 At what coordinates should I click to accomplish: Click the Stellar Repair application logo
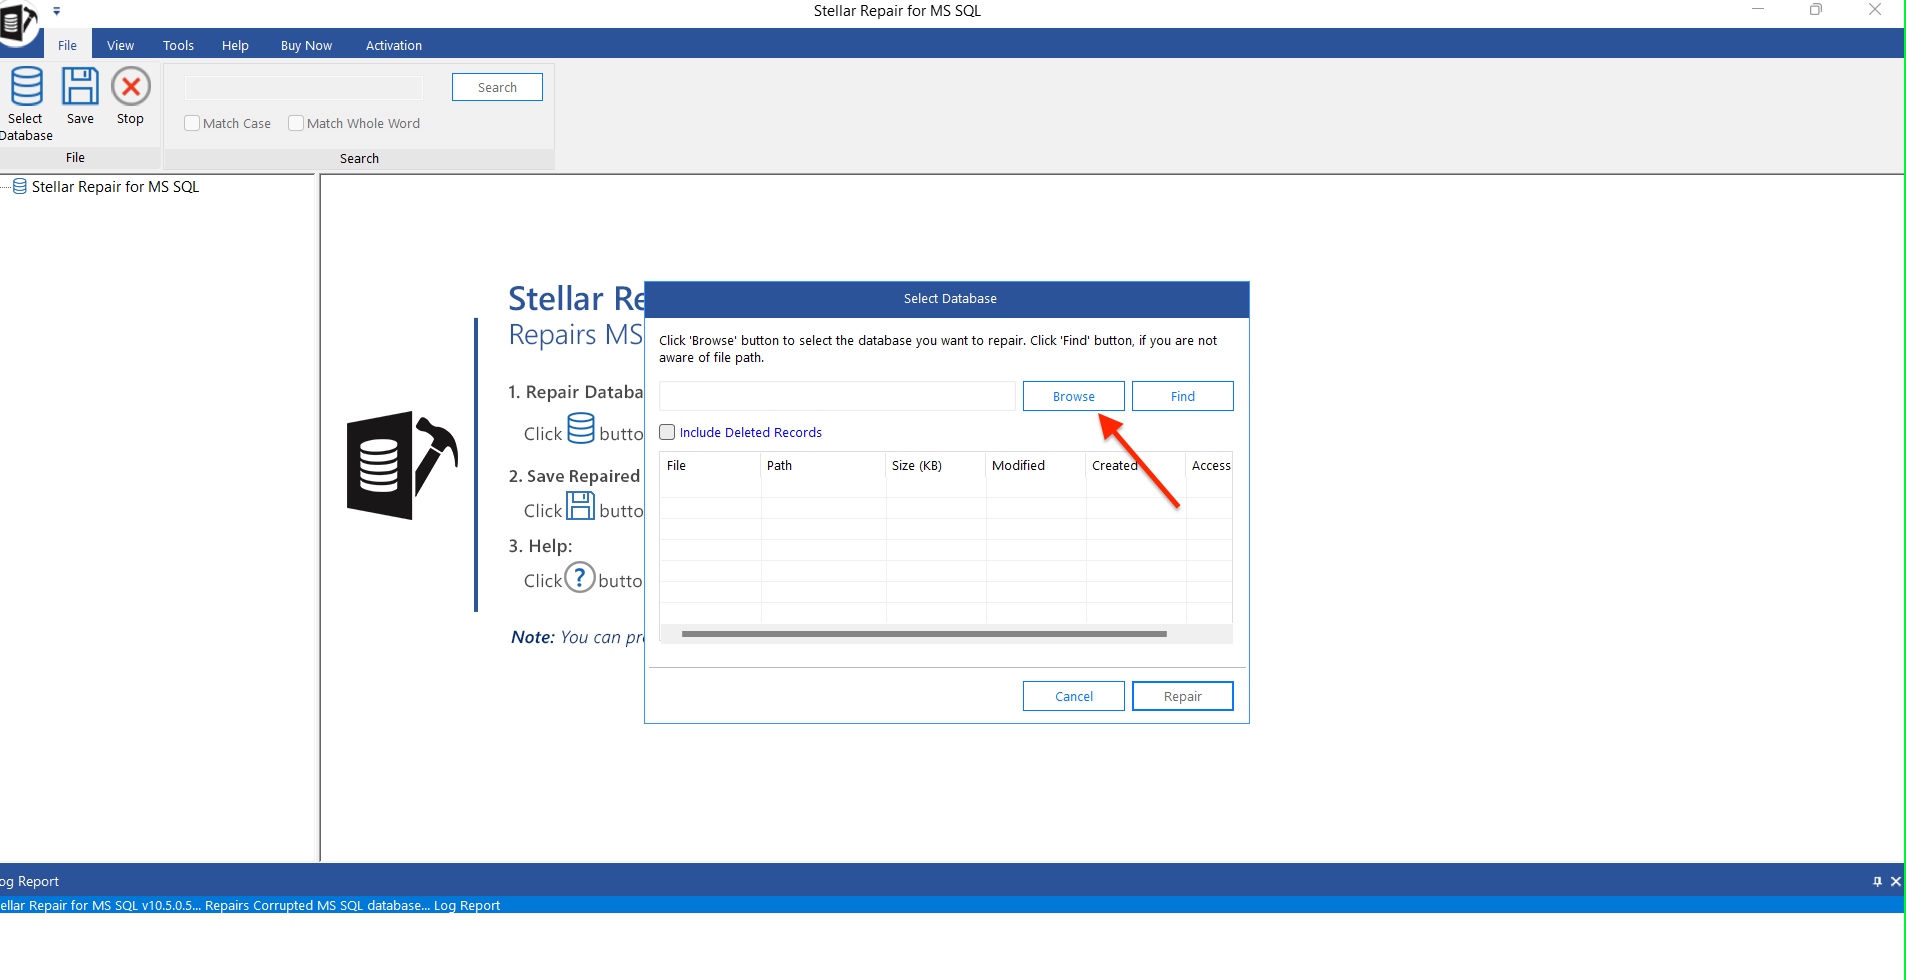coord(20,22)
